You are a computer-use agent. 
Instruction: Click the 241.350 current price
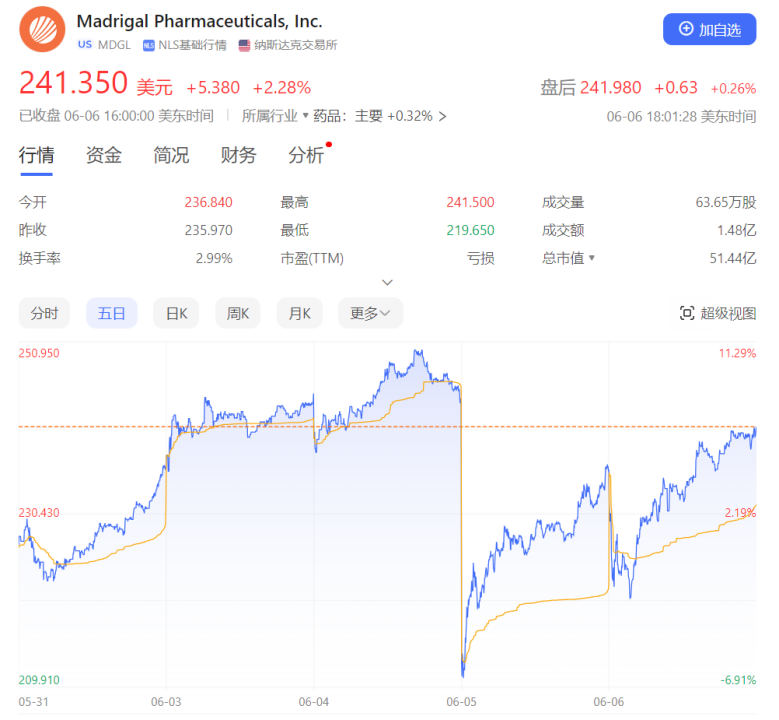coord(74,82)
